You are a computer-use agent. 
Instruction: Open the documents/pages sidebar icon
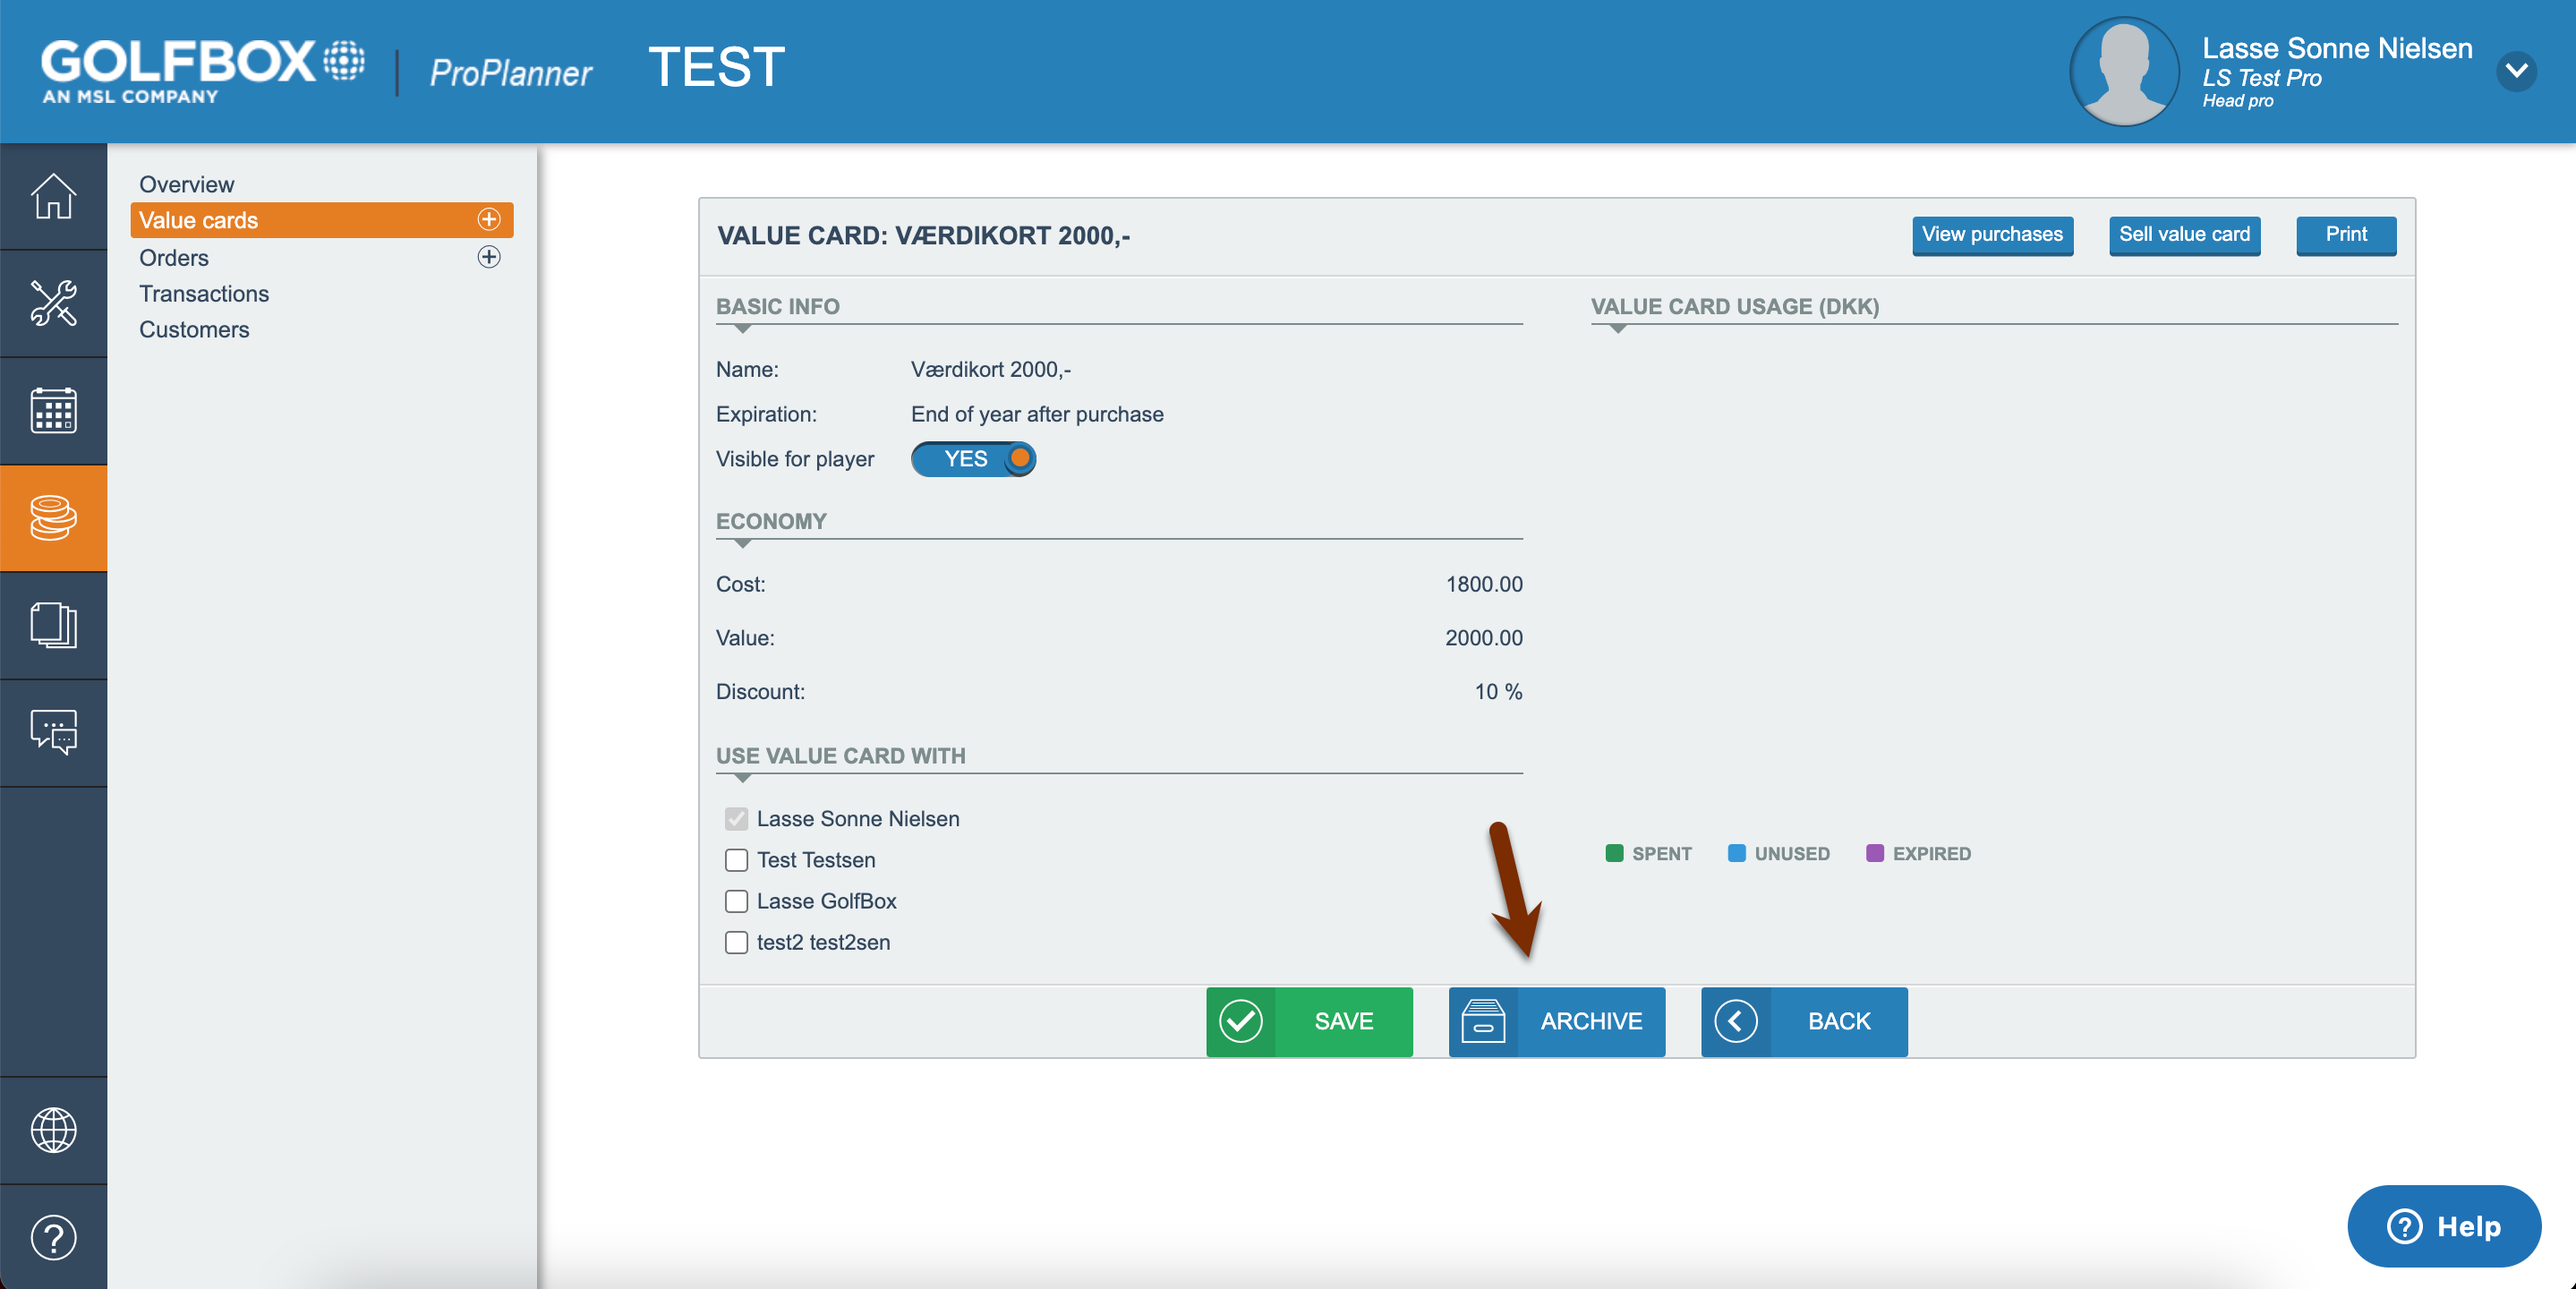tap(54, 625)
